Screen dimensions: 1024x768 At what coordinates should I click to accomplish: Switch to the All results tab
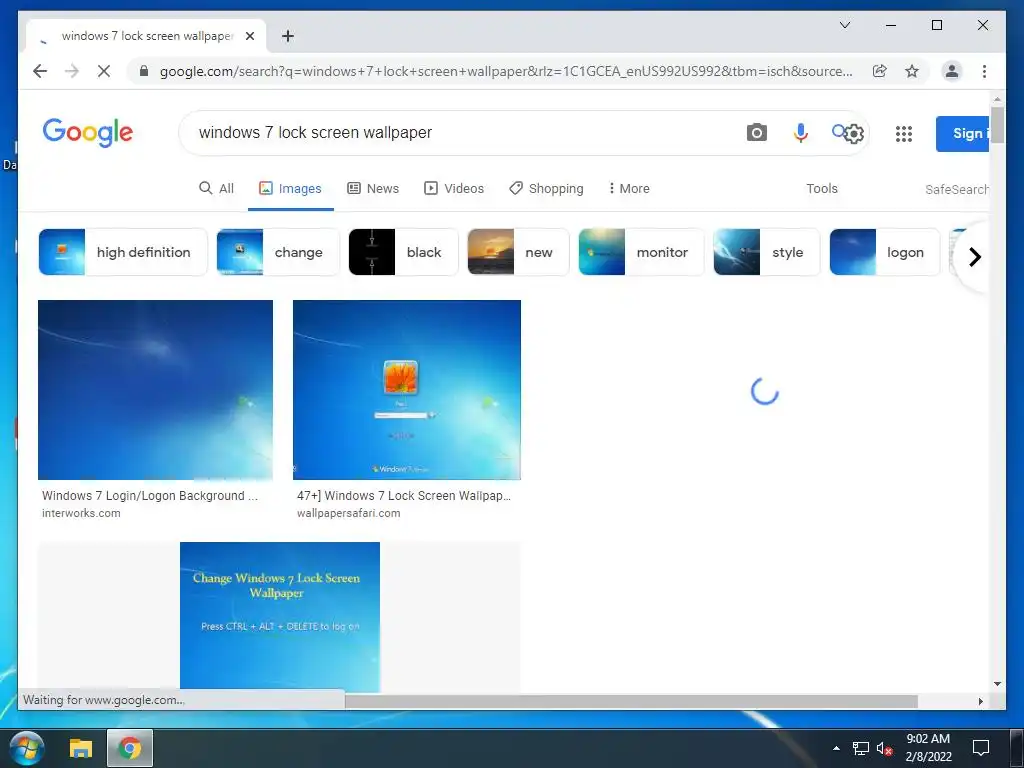[216, 188]
